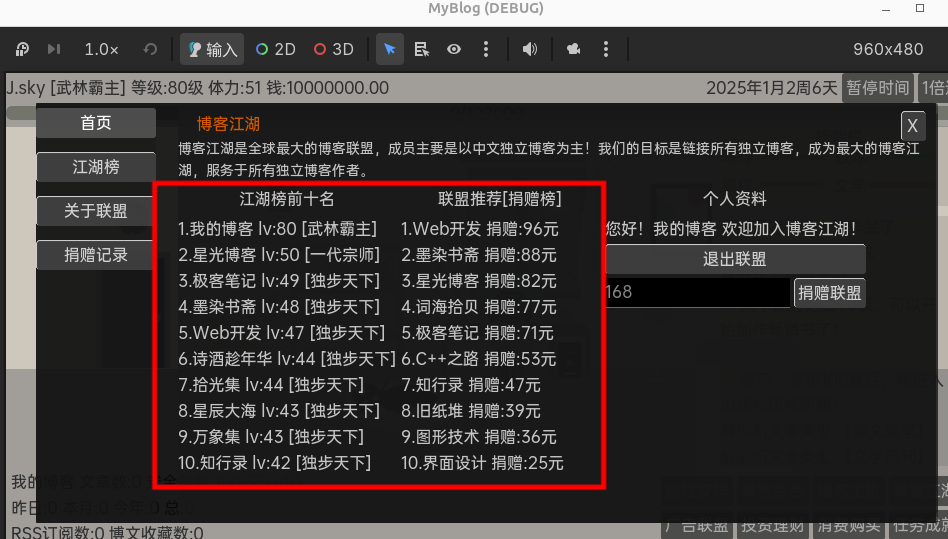Open the three-dots menu after the camera icon
This screenshot has width=948, height=539.
tap(606, 49)
